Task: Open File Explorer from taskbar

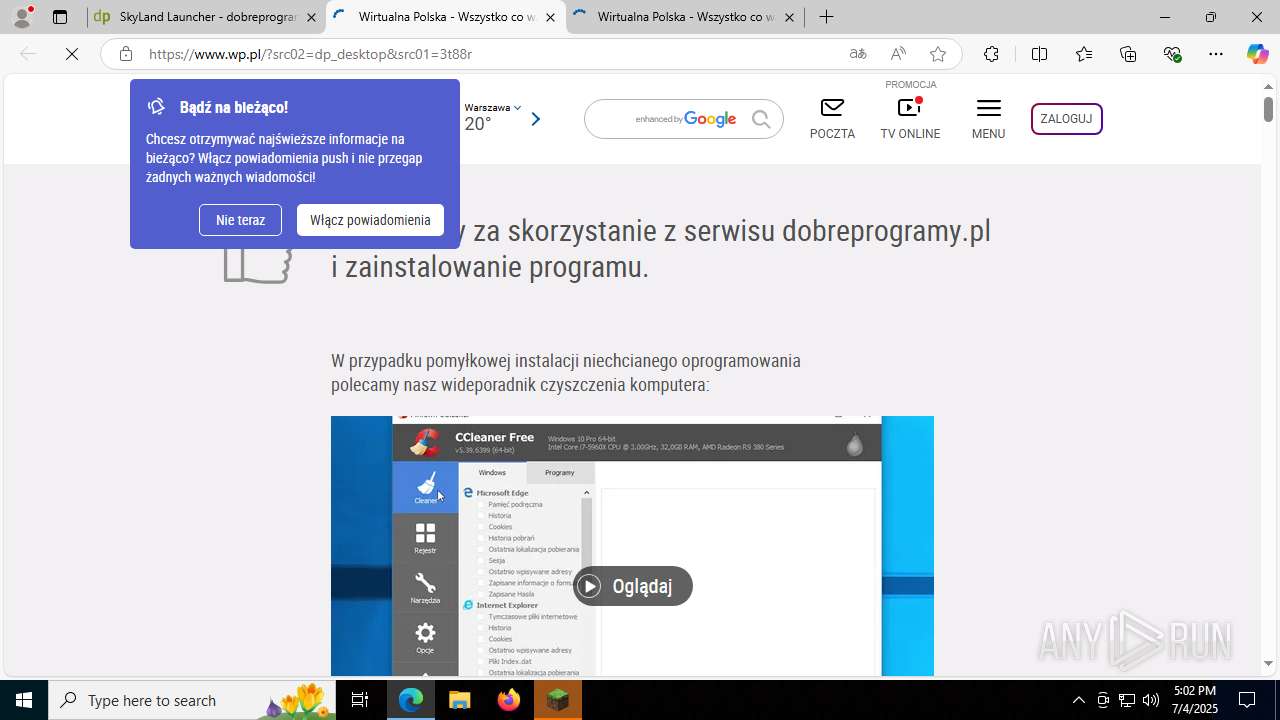Action: click(460, 700)
